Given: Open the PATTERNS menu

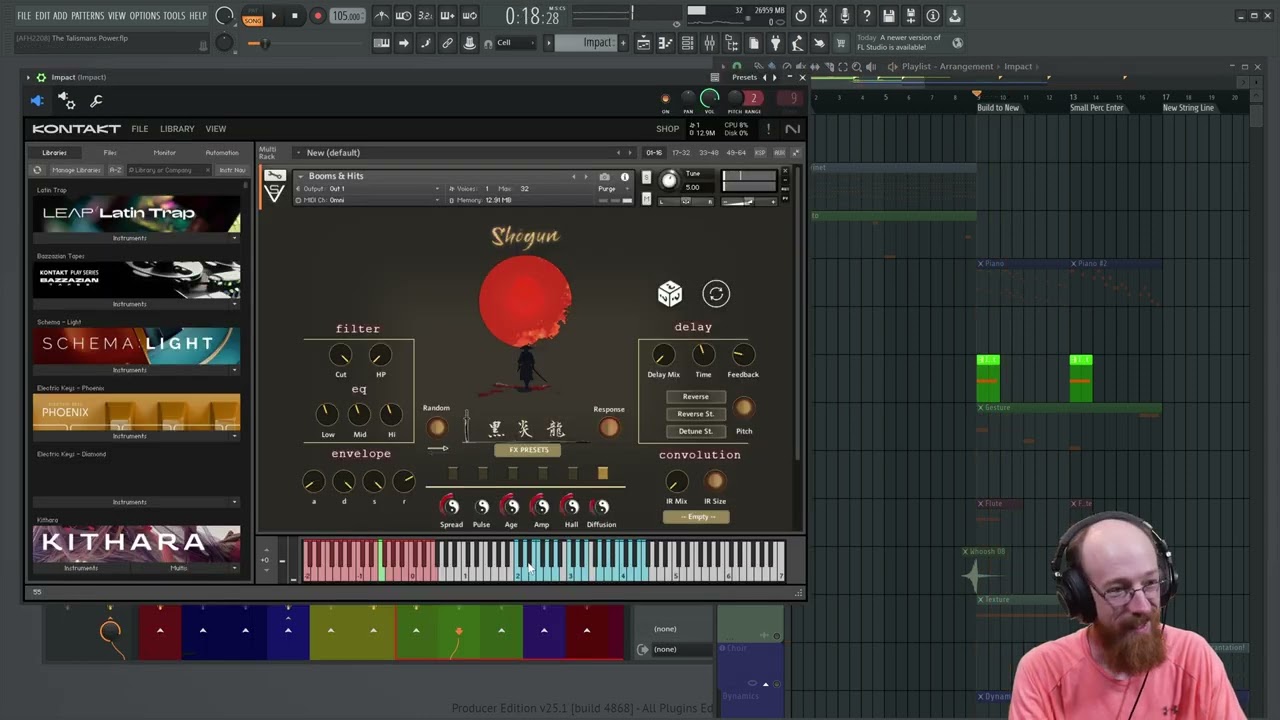Looking at the screenshot, I should coord(87,16).
